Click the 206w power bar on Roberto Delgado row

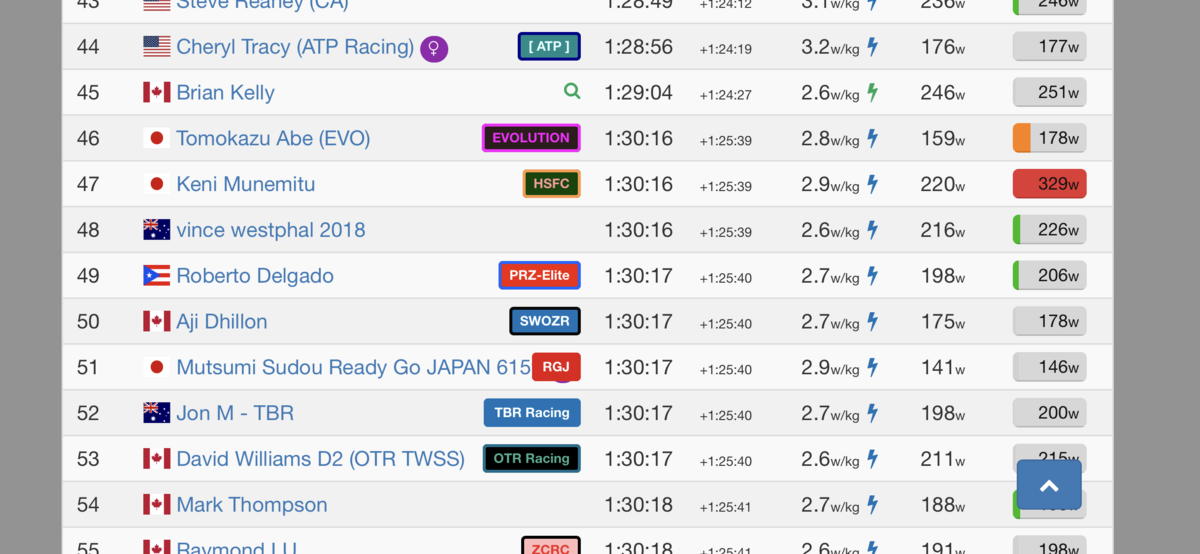click(1049, 276)
